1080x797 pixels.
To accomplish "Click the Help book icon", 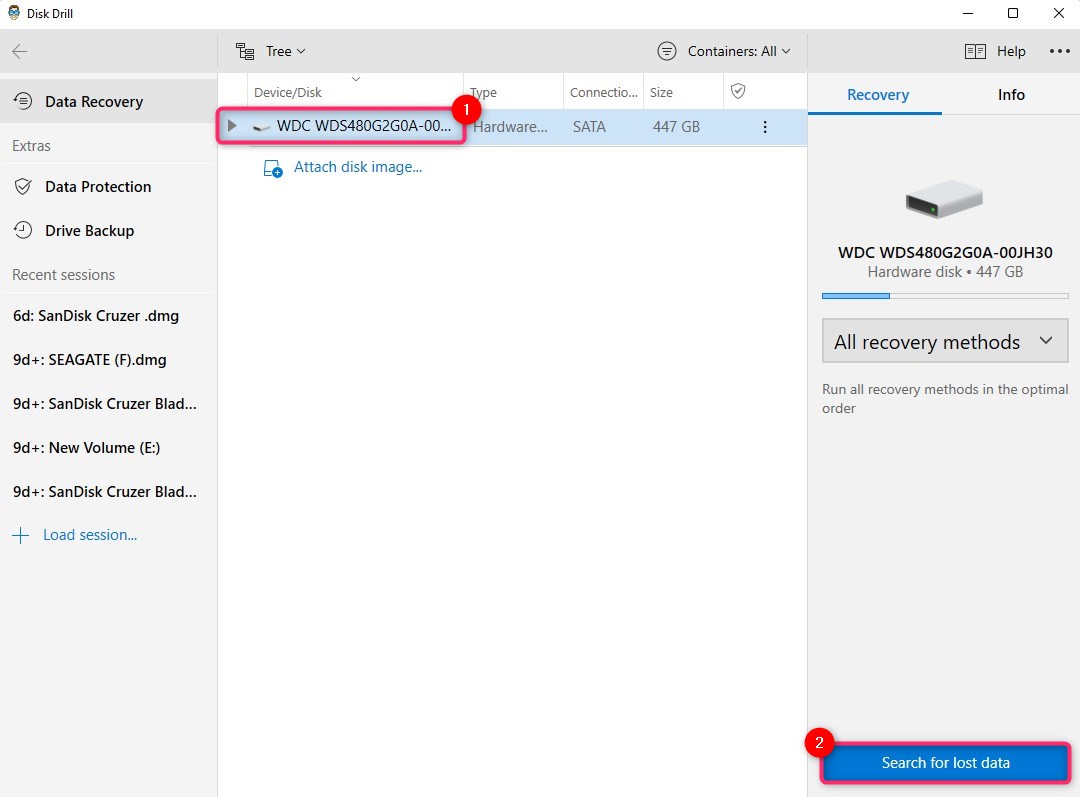I will 975,51.
